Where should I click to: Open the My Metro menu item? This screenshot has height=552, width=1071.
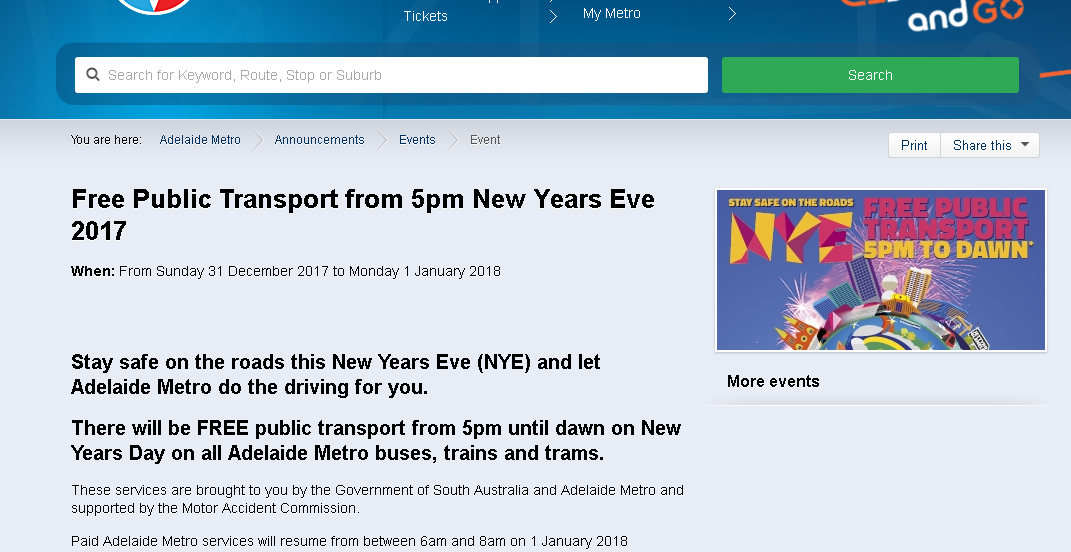(x=611, y=14)
